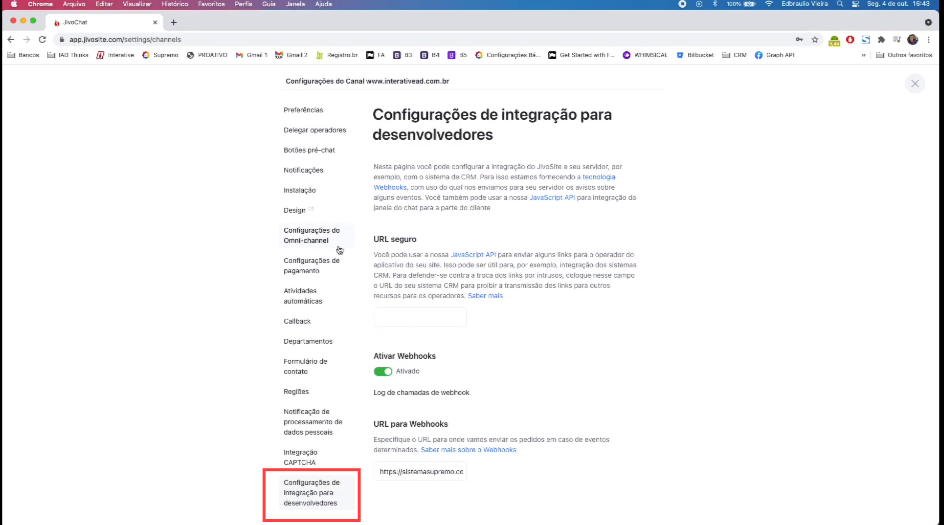Viewport: 944px width, 525px height.
Task: Close the channel settings with the X button
Action: [x=914, y=84]
